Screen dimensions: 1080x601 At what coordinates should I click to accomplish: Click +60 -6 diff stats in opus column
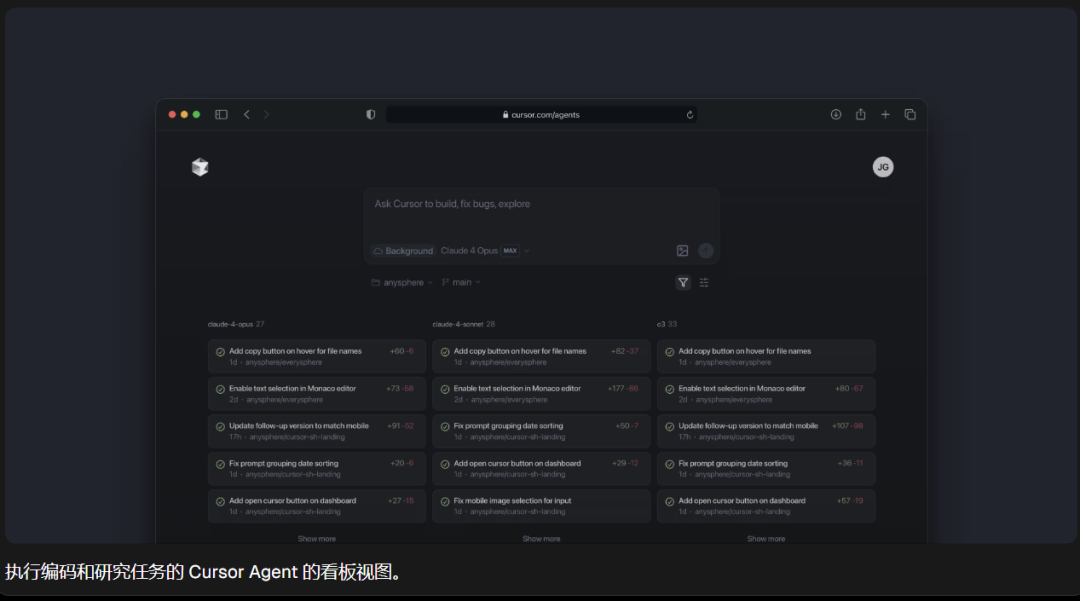pyautogui.click(x=402, y=351)
